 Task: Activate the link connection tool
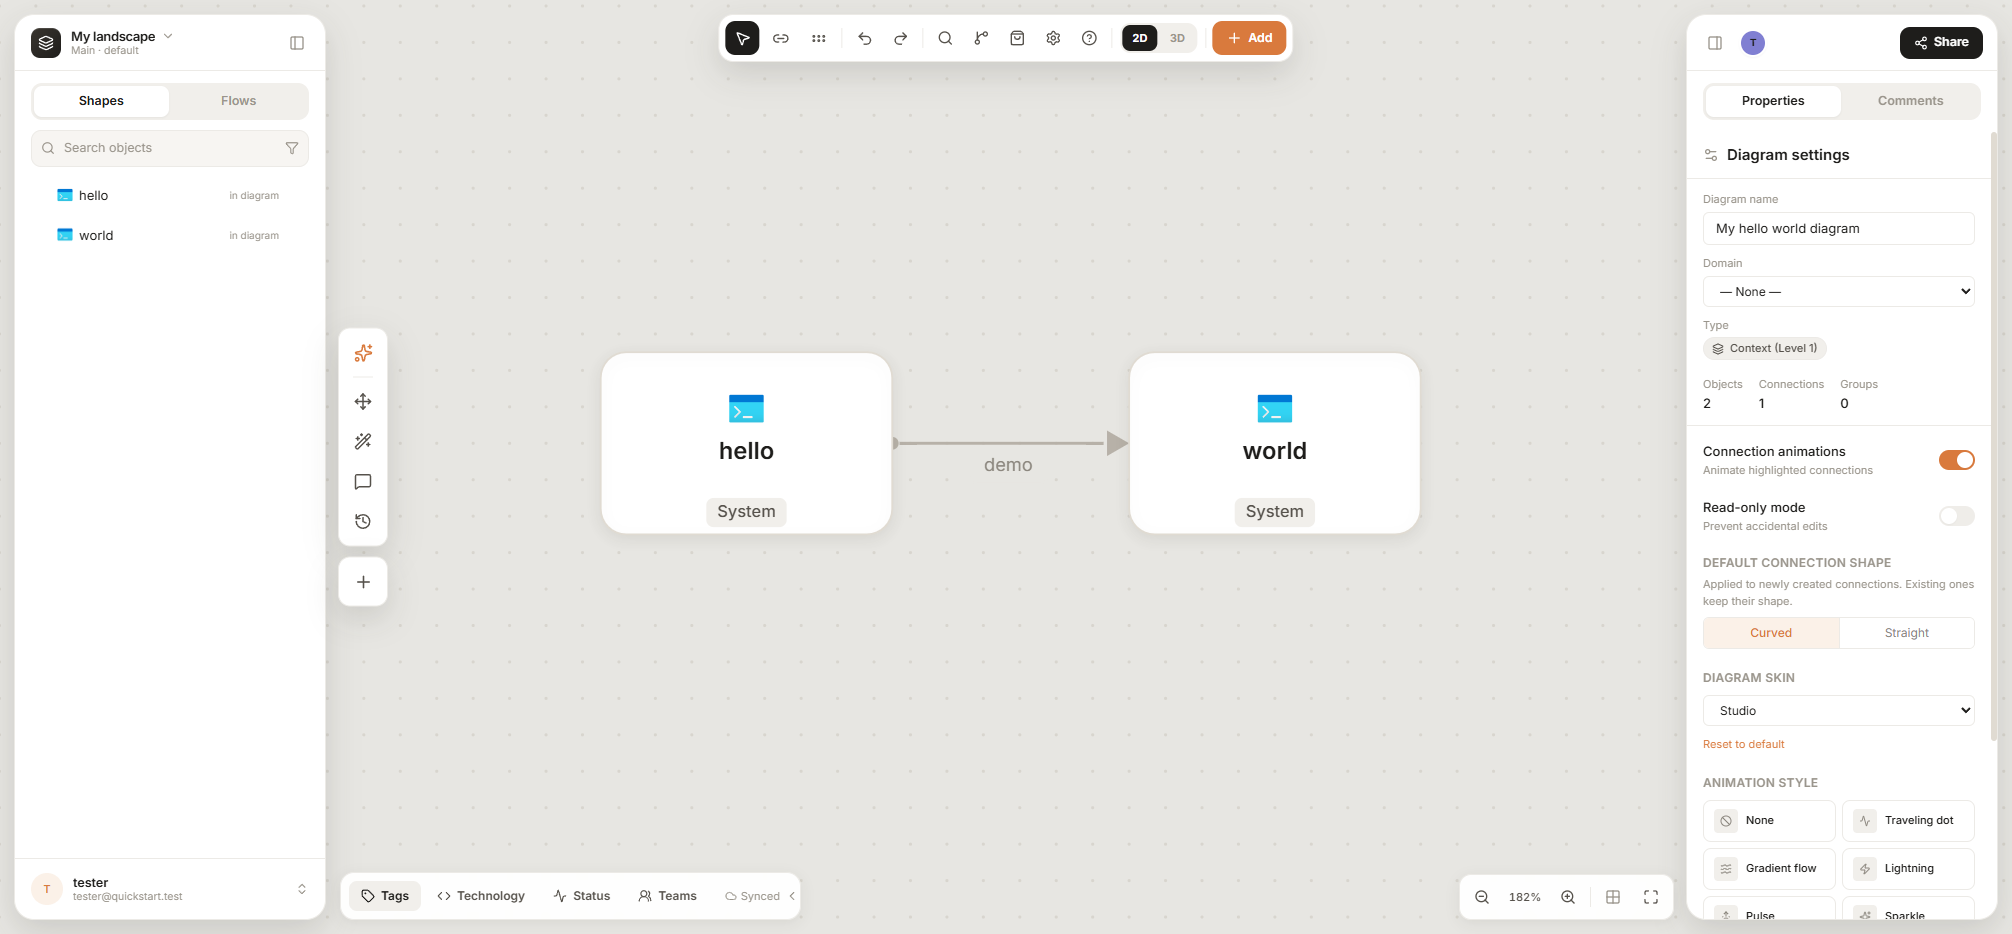coord(781,38)
